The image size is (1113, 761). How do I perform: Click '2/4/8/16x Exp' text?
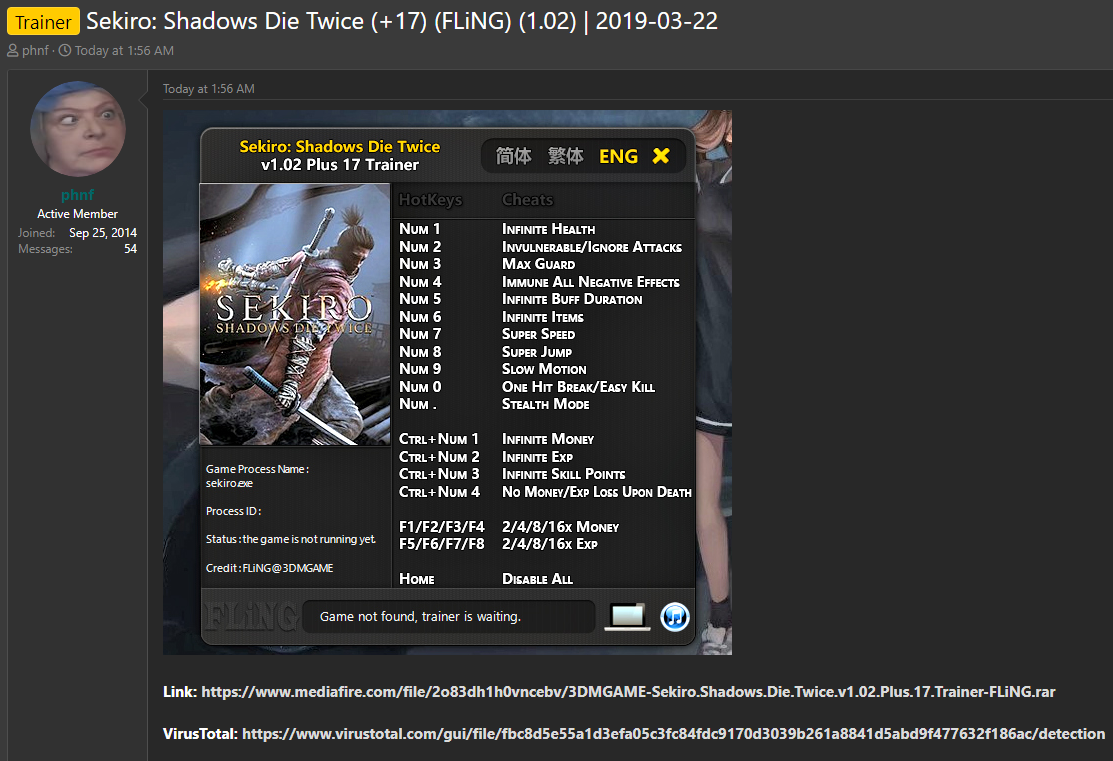click(x=549, y=544)
